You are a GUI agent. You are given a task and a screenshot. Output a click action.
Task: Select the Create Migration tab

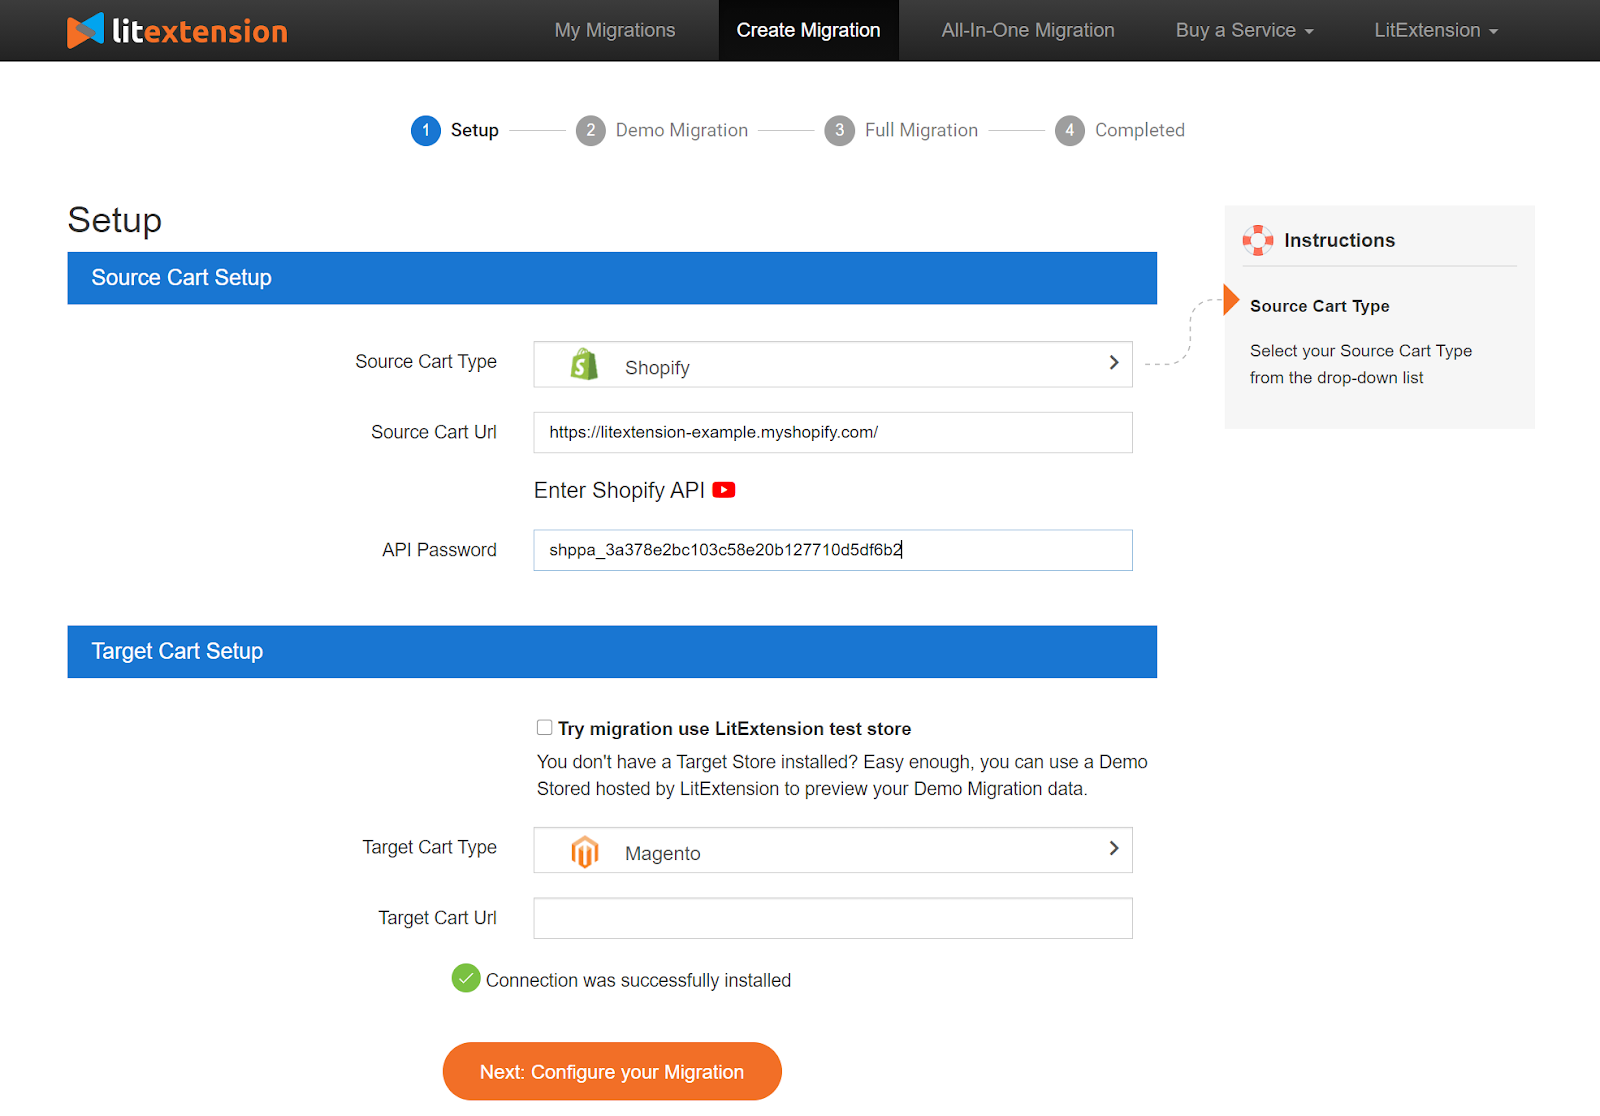(809, 30)
